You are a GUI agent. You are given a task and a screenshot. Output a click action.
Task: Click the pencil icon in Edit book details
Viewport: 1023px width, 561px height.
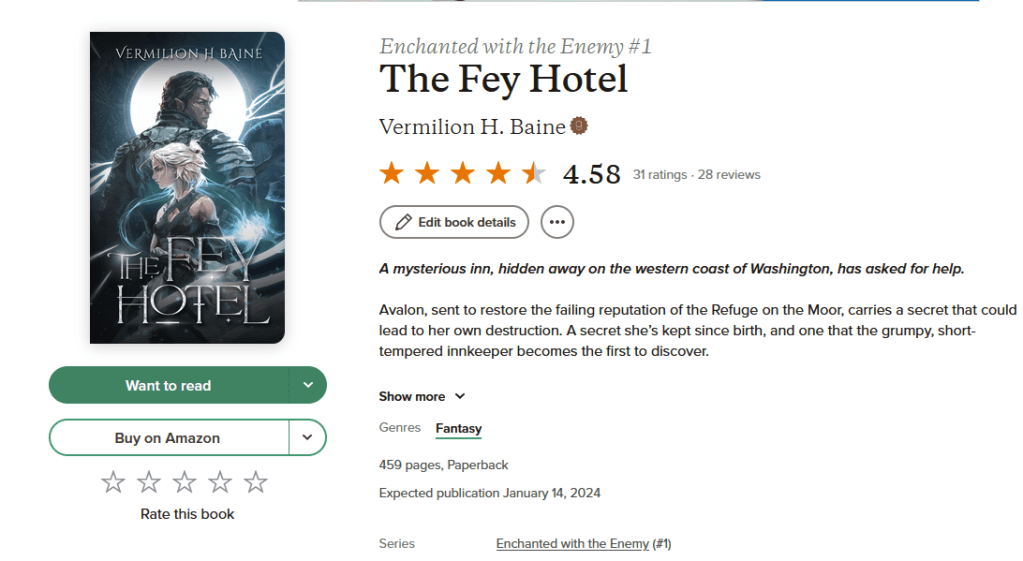pyautogui.click(x=404, y=222)
